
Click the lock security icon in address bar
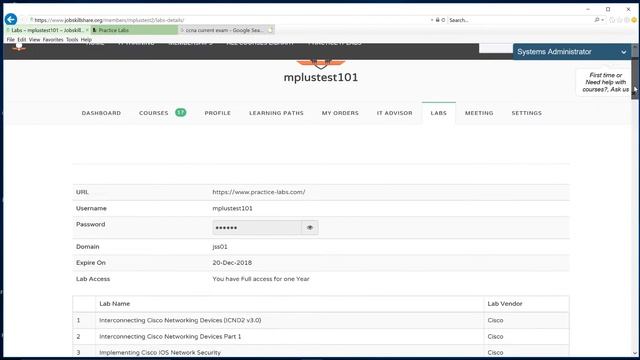pyautogui.click(x=438, y=20)
